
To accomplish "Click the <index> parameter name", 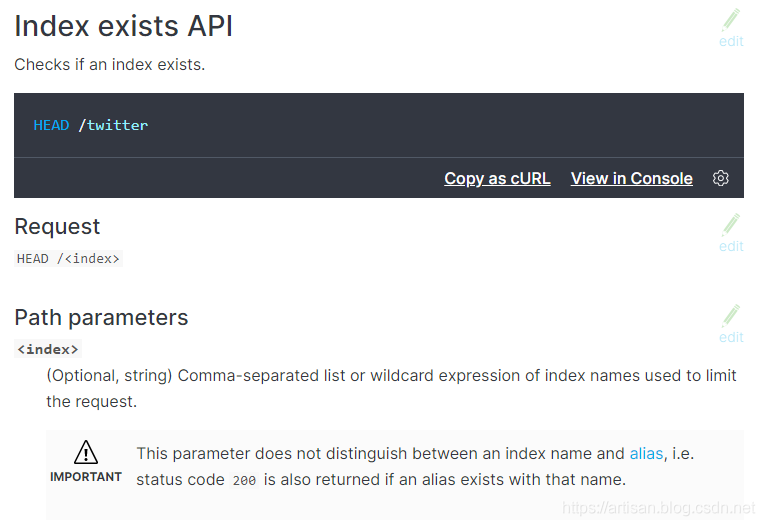I will 48,349.
